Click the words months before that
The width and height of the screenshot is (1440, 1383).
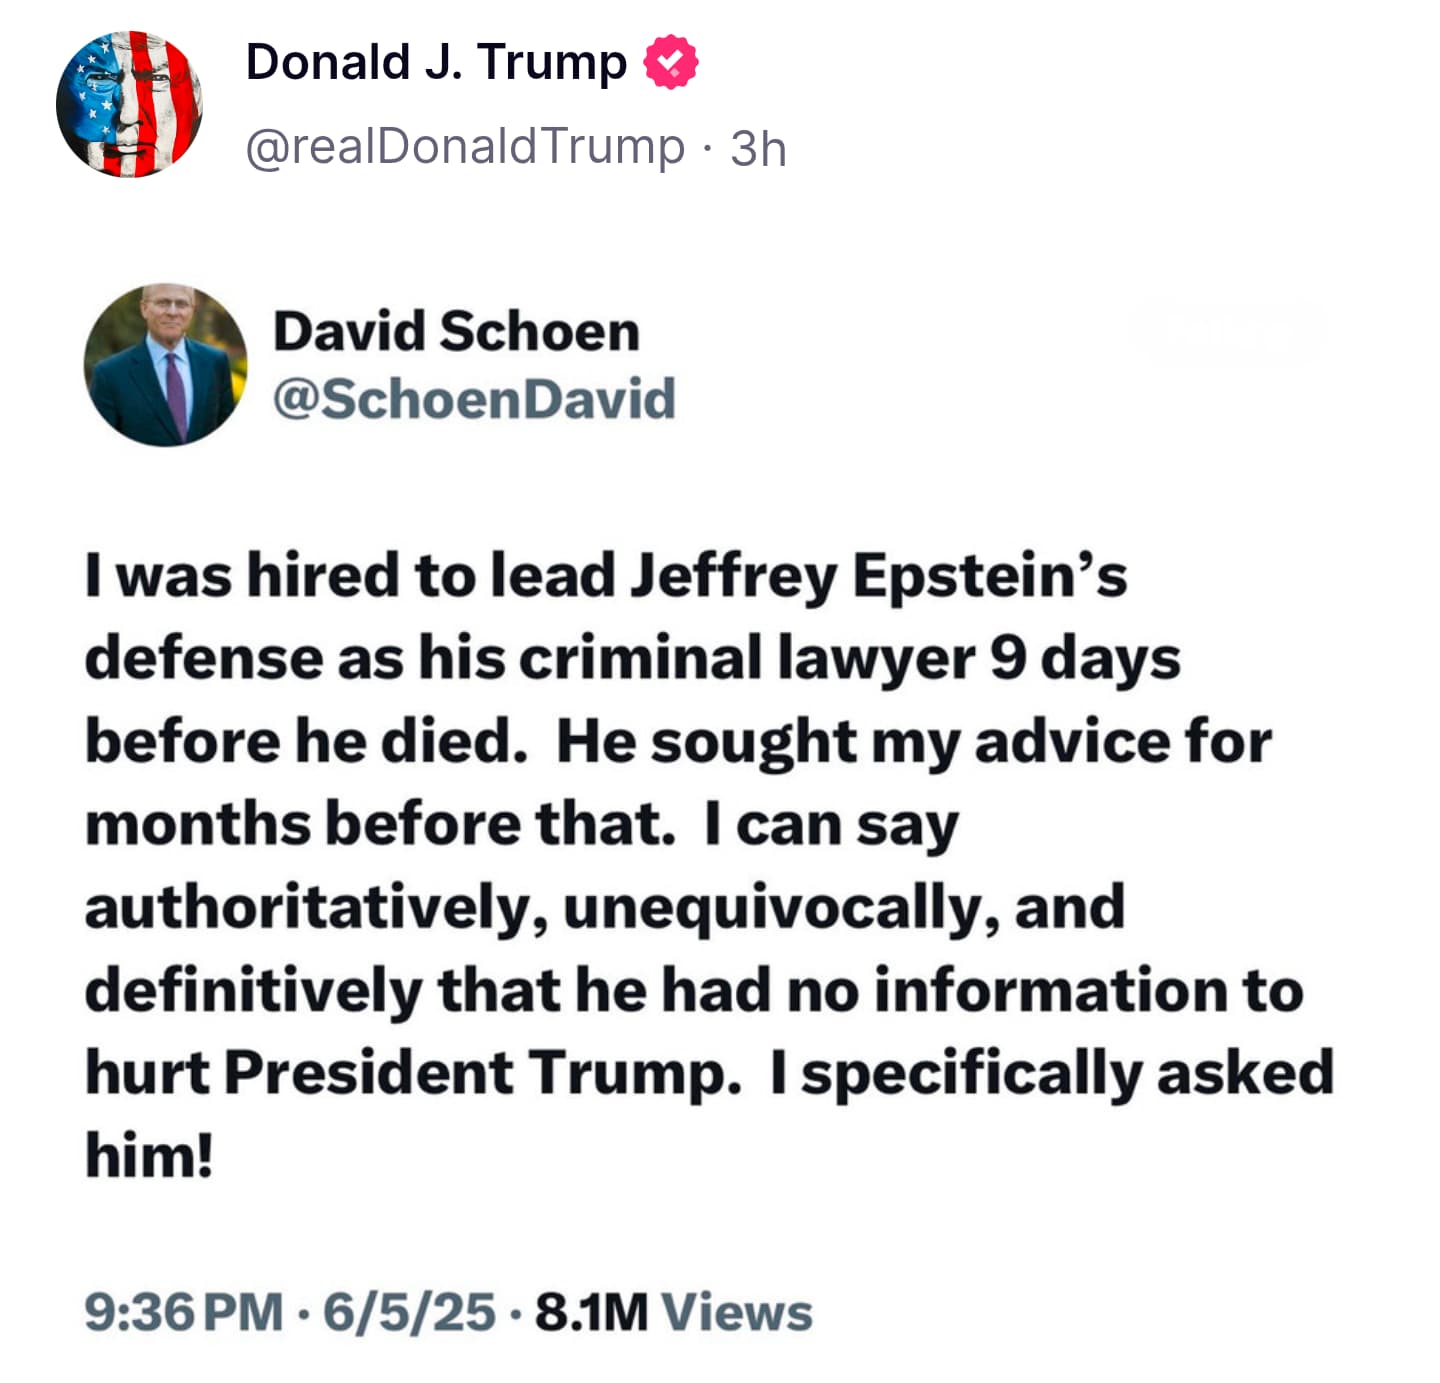[x=380, y=825]
